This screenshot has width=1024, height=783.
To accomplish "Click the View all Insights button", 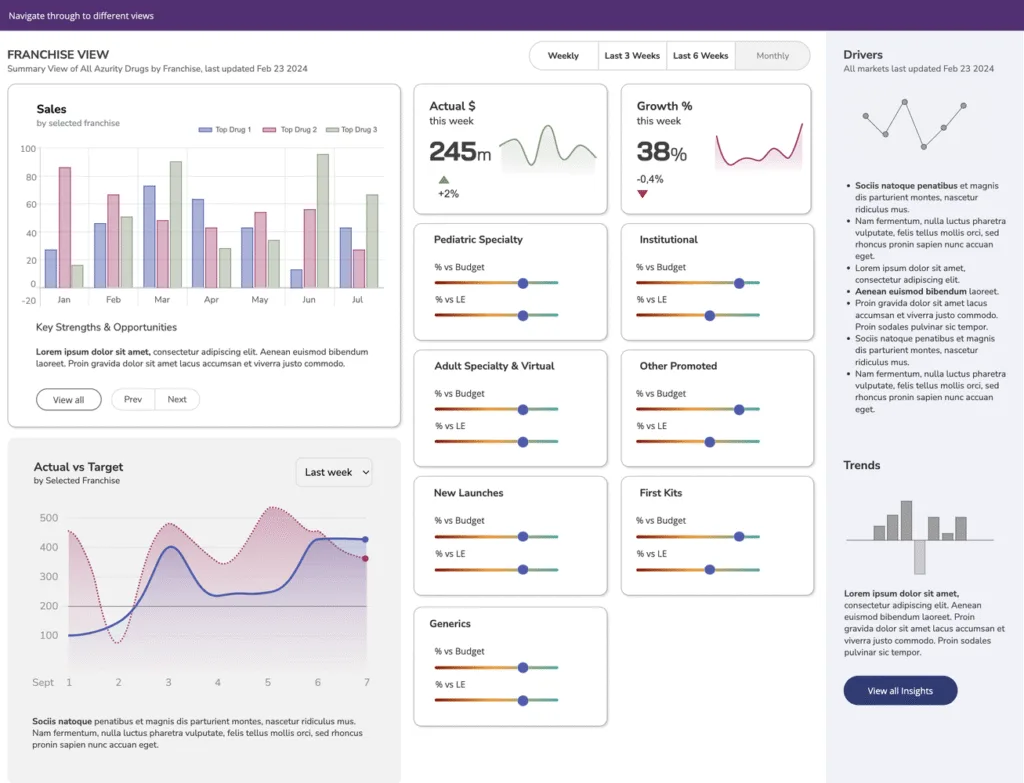I will (x=900, y=691).
